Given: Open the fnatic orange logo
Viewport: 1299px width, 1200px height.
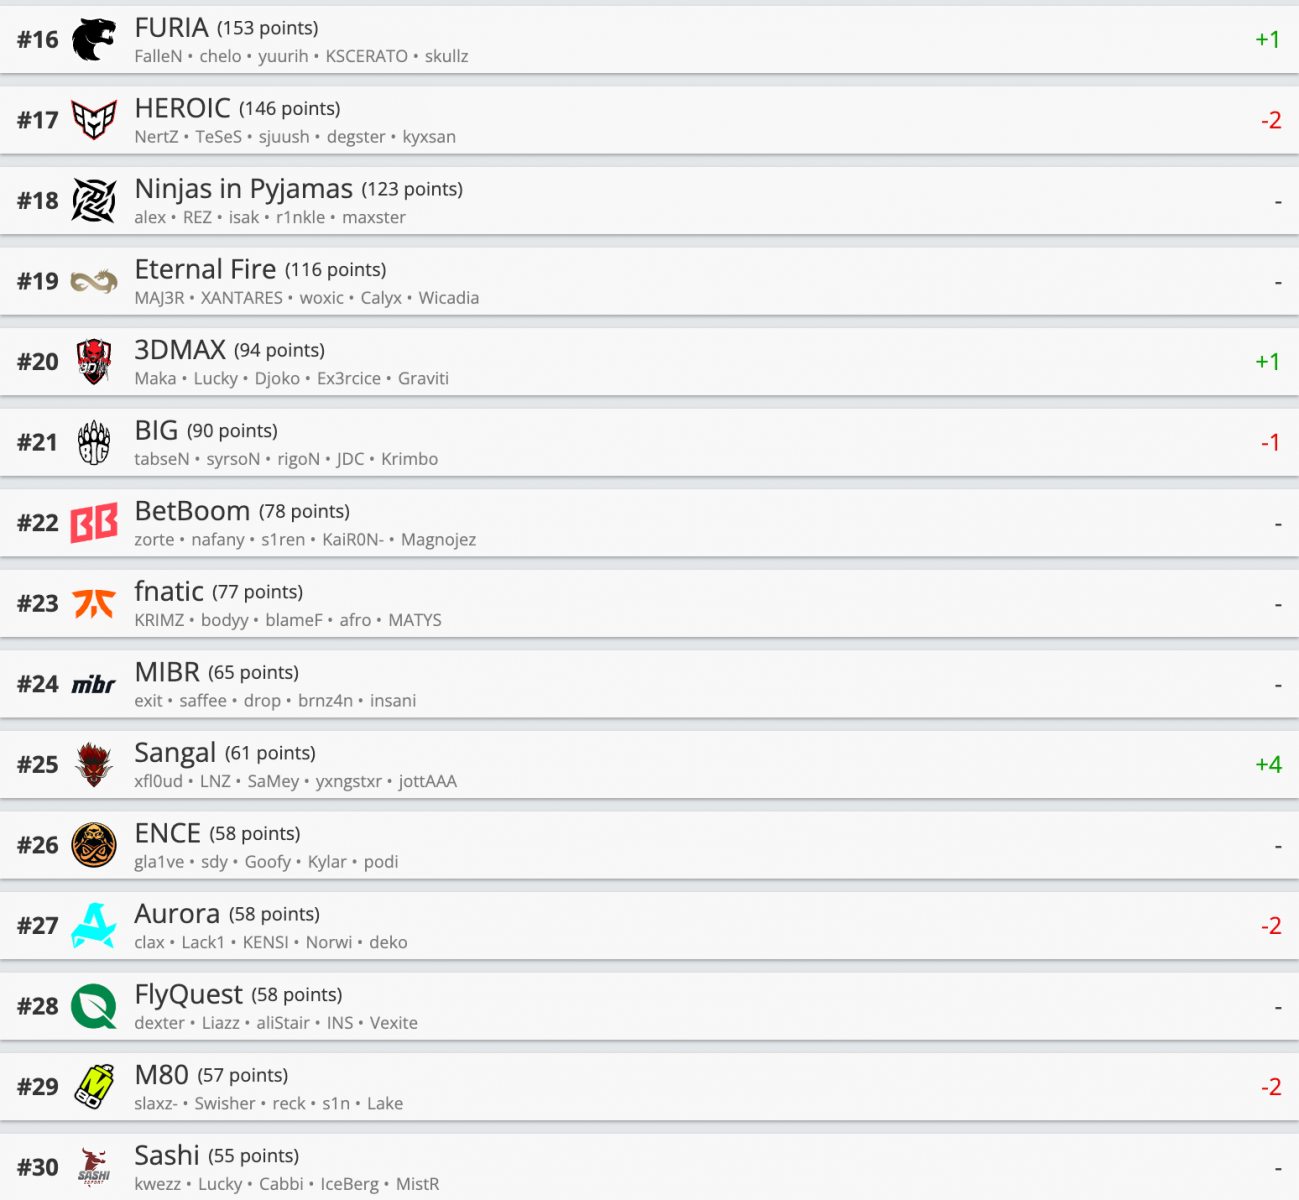Looking at the screenshot, I should click(x=94, y=604).
